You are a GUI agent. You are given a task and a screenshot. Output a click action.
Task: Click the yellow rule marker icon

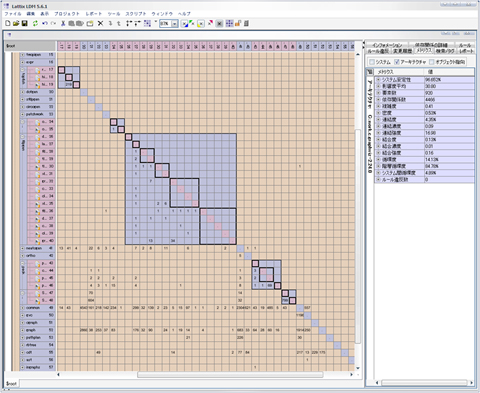(200, 23)
